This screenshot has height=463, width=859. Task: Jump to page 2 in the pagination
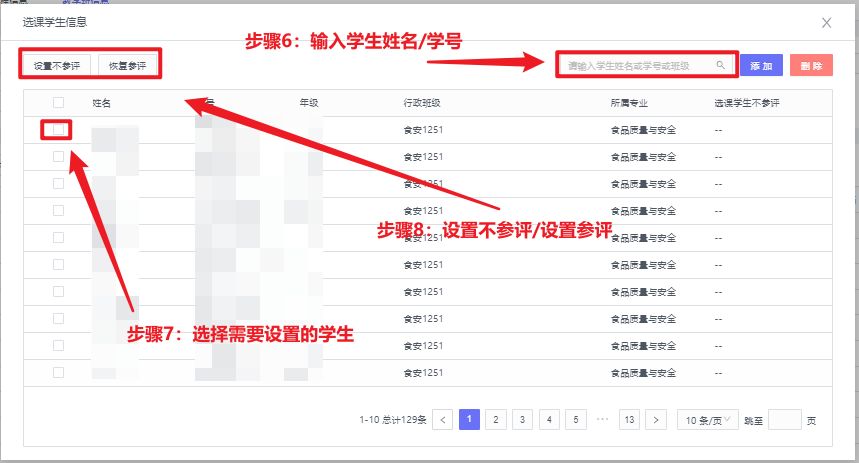[x=496, y=420]
